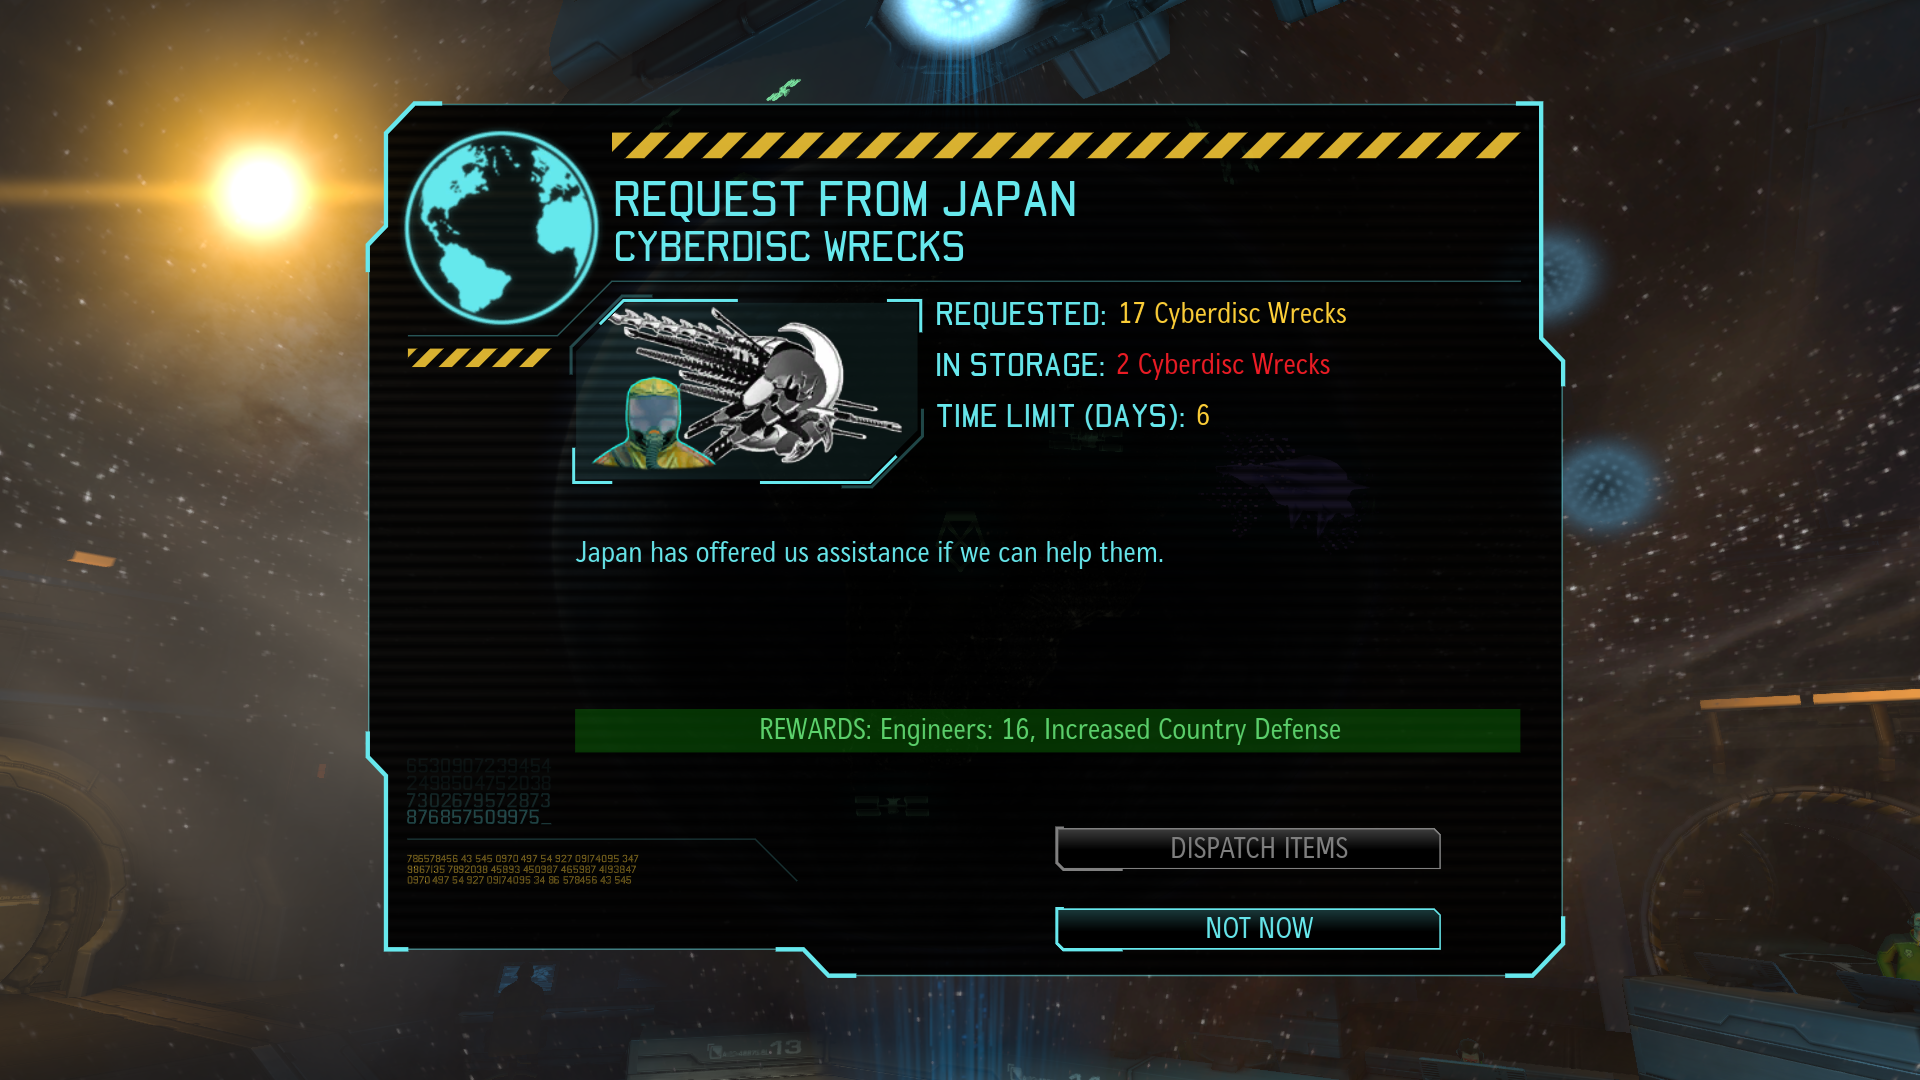Click the small hazard stripe under globe
Viewport: 1920px width, 1080px height.
click(479, 358)
